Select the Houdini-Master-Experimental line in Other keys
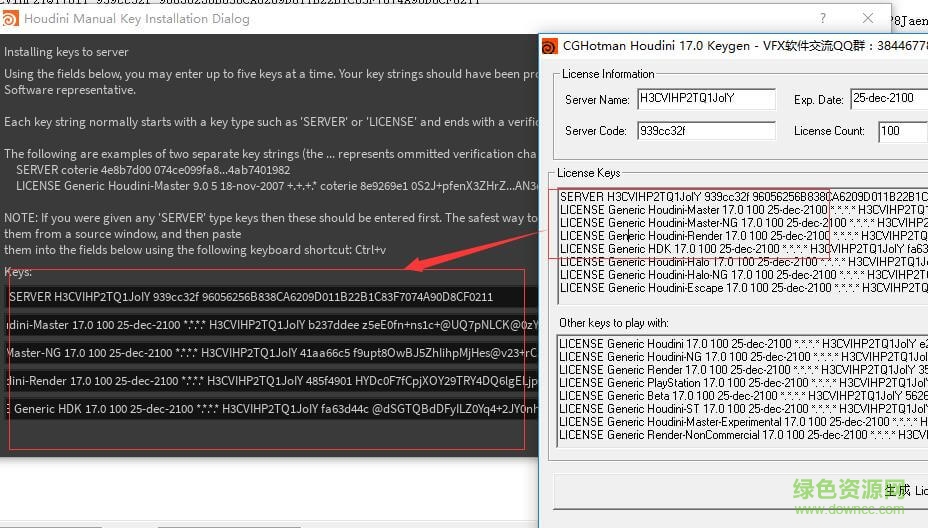Image resolution: width=928 pixels, height=528 pixels. point(743,421)
